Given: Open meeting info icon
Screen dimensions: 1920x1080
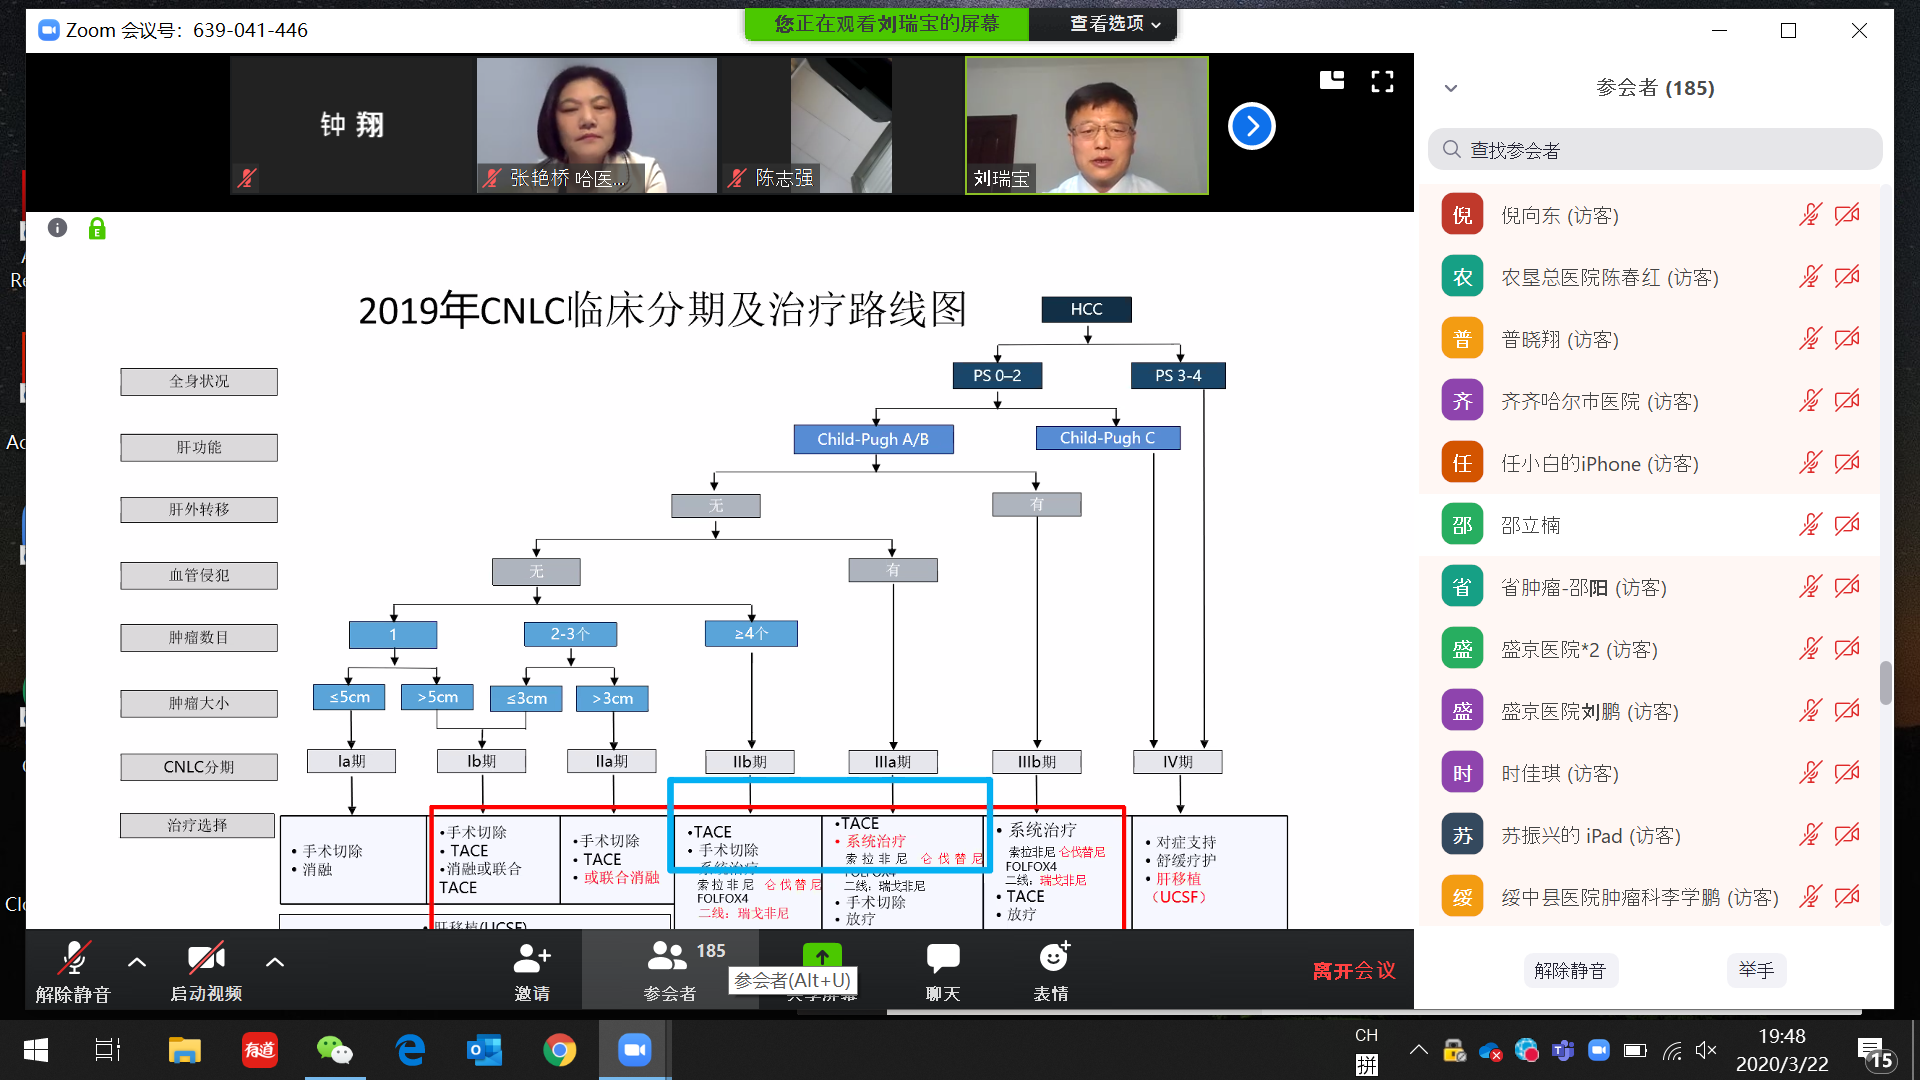Looking at the screenshot, I should [x=58, y=228].
